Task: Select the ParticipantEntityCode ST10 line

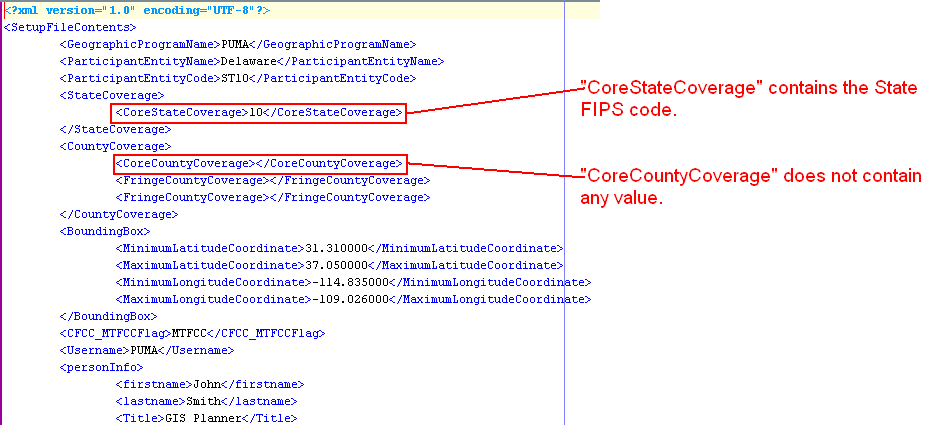Action: (x=238, y=78)
